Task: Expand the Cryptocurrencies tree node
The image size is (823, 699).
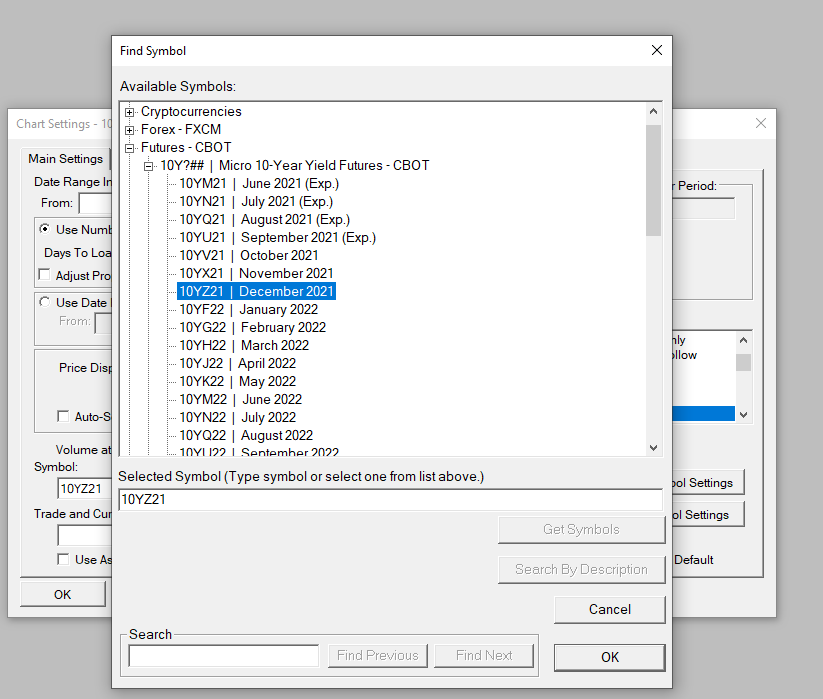Action: (x=129, y=112)
